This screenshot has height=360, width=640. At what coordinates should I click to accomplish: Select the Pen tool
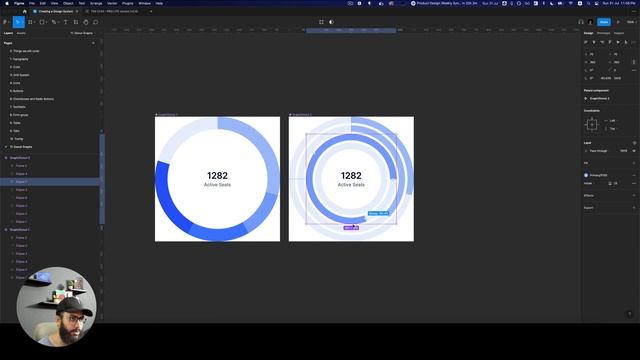pos(54,22)
